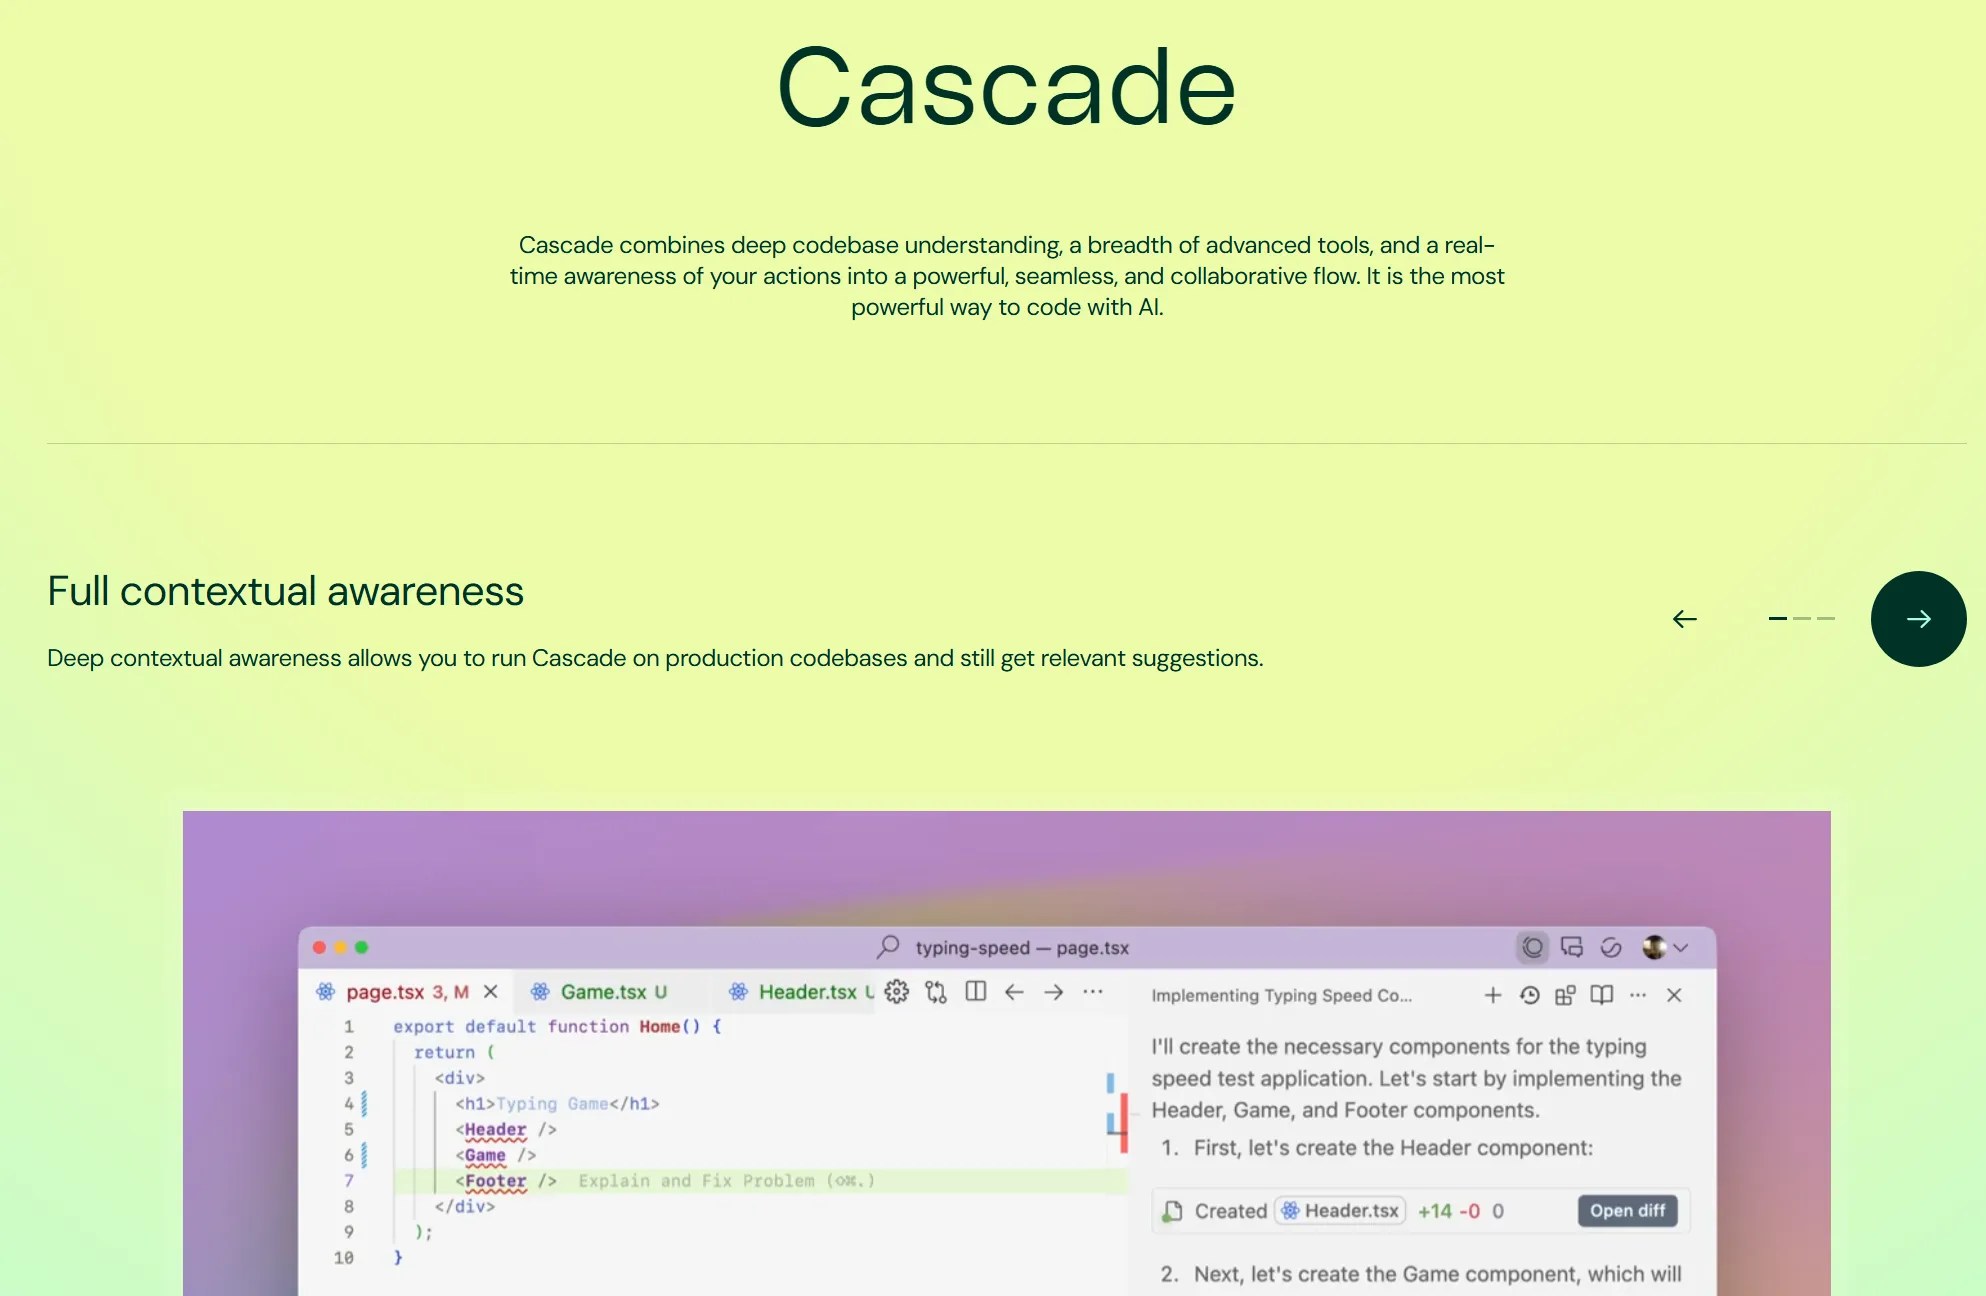Click the Implementing Typing Speed Co... title
1986x1296 pixels.
coord(1281,995)
